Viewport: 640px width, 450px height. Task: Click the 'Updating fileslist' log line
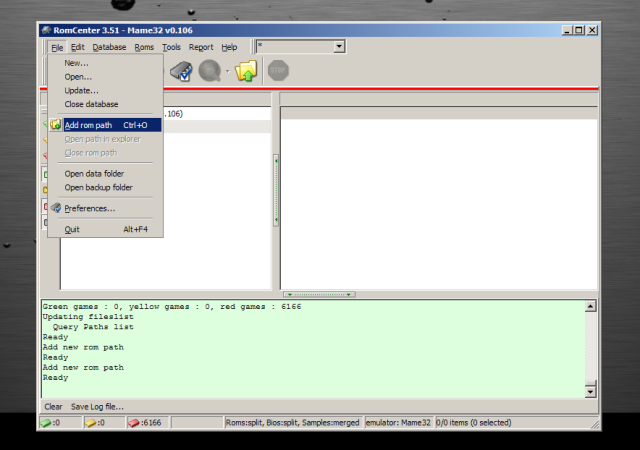tap(88, 317)
